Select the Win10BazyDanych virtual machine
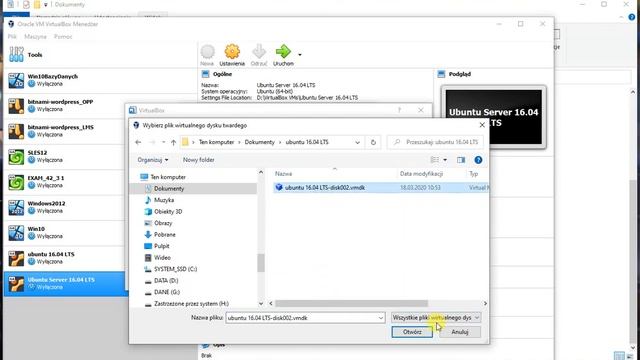Screen dimensions: 640x360 point(65,80)
